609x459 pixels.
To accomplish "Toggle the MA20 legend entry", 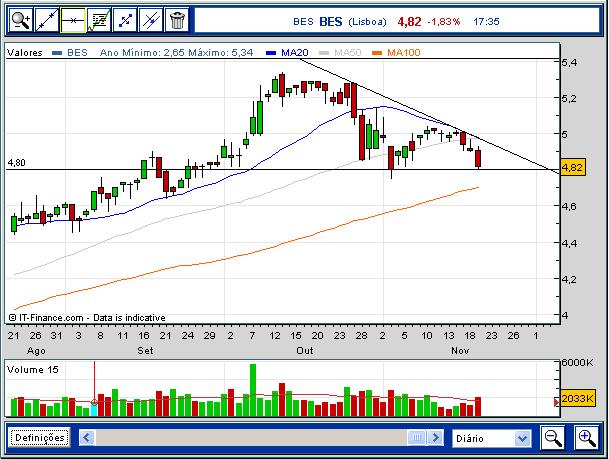I will click(287, 52).
